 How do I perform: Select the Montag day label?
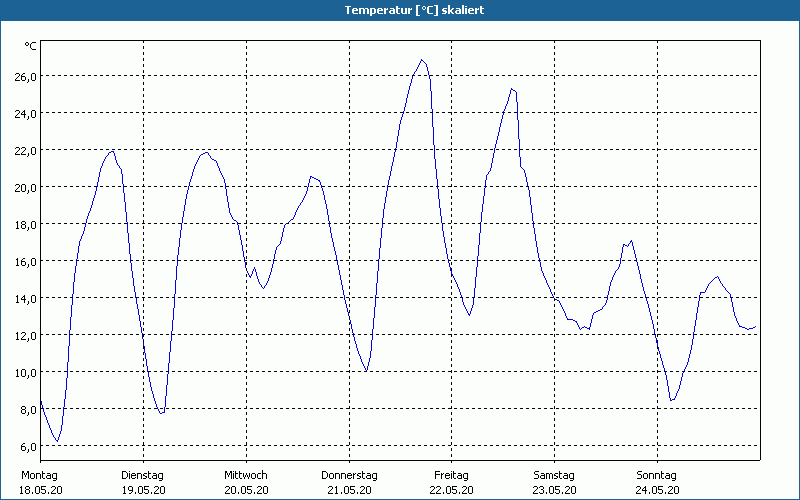click(39, 475)
